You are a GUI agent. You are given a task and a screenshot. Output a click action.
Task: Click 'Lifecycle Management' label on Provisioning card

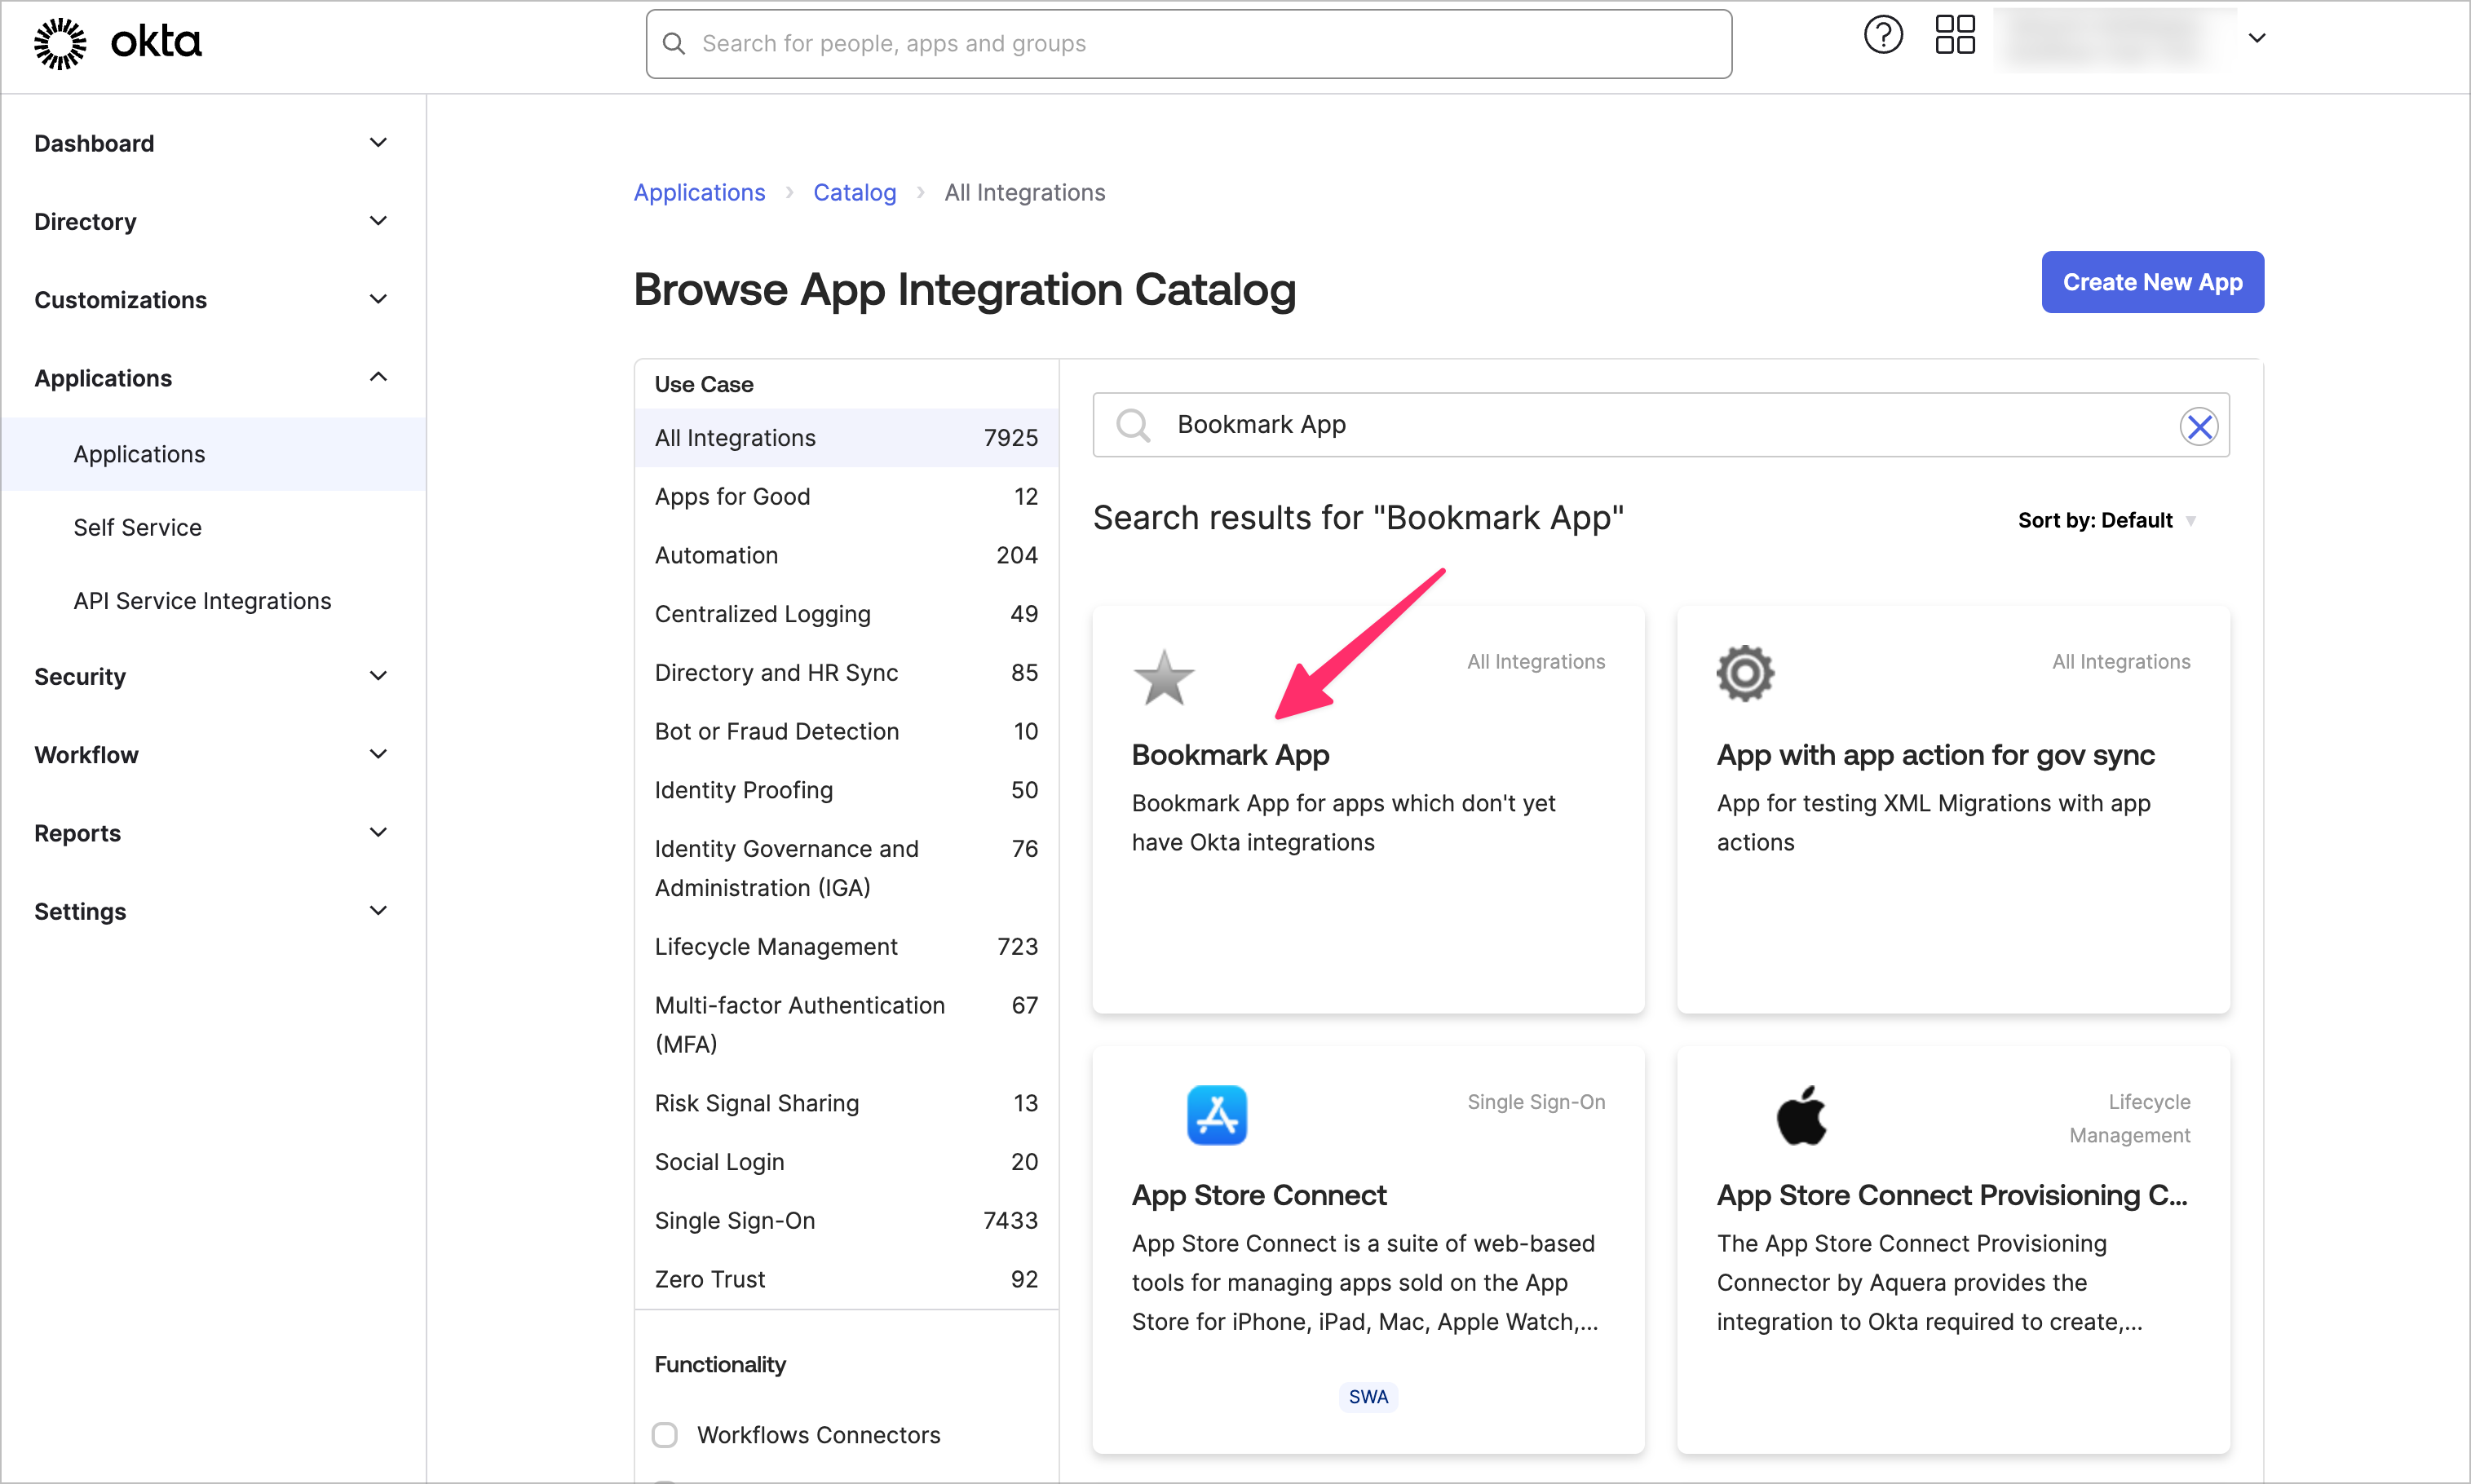[x=2129, y=1118]
